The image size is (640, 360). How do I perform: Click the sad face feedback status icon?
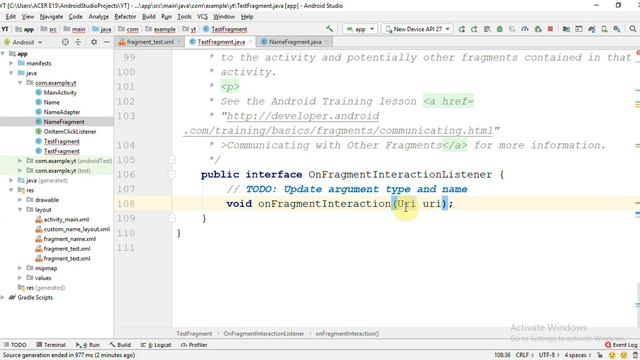pos(624,355)
